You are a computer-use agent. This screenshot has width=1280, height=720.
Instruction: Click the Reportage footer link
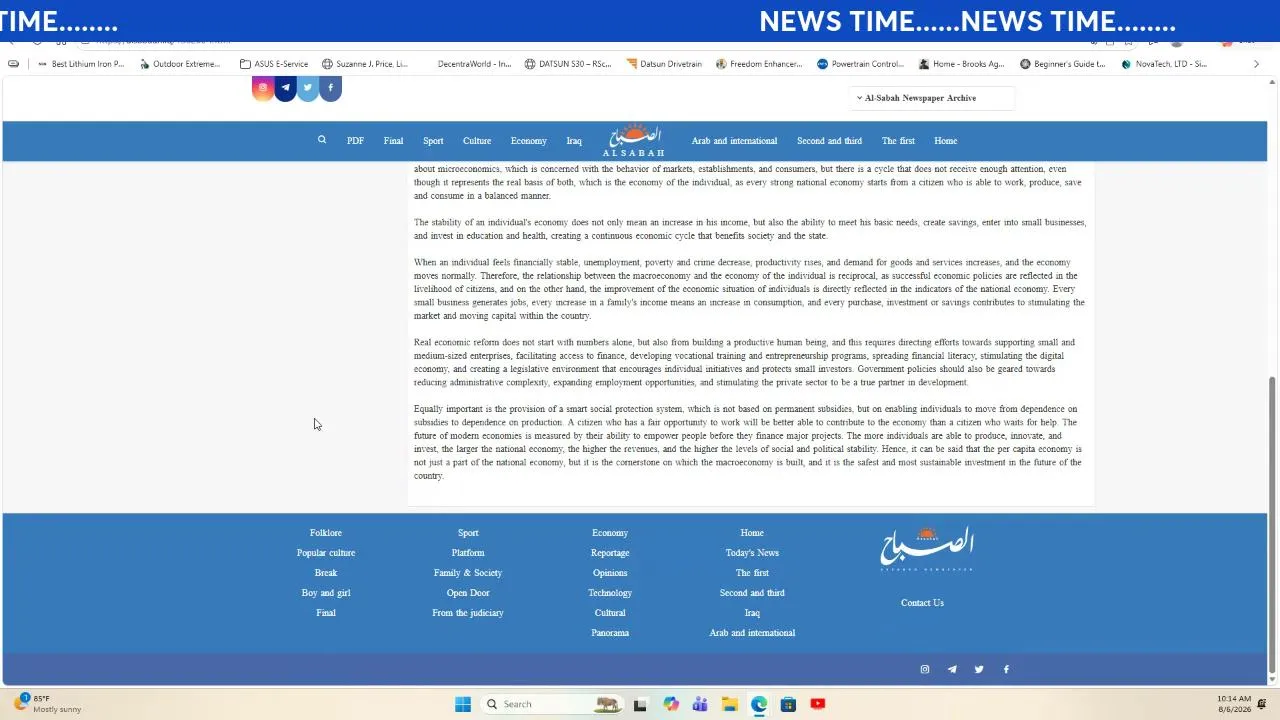coord(610,553)
